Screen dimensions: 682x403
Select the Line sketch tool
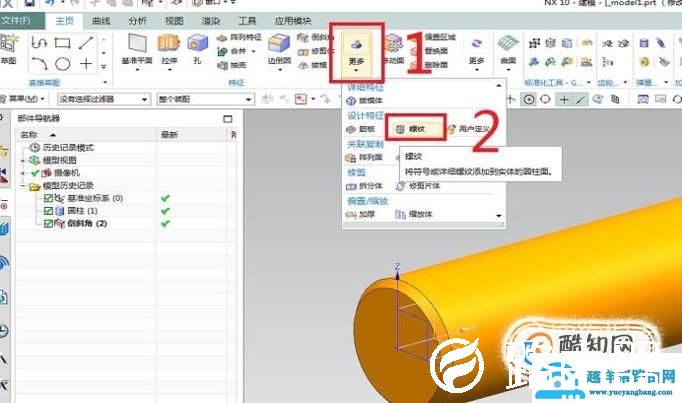coord(86,43)
